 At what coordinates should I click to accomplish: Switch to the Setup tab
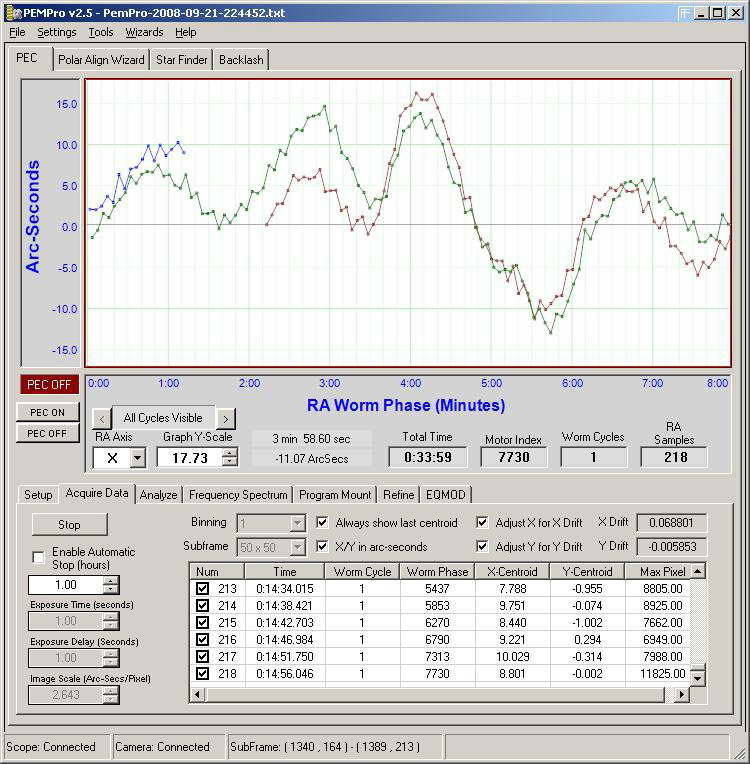pos(38,495)
